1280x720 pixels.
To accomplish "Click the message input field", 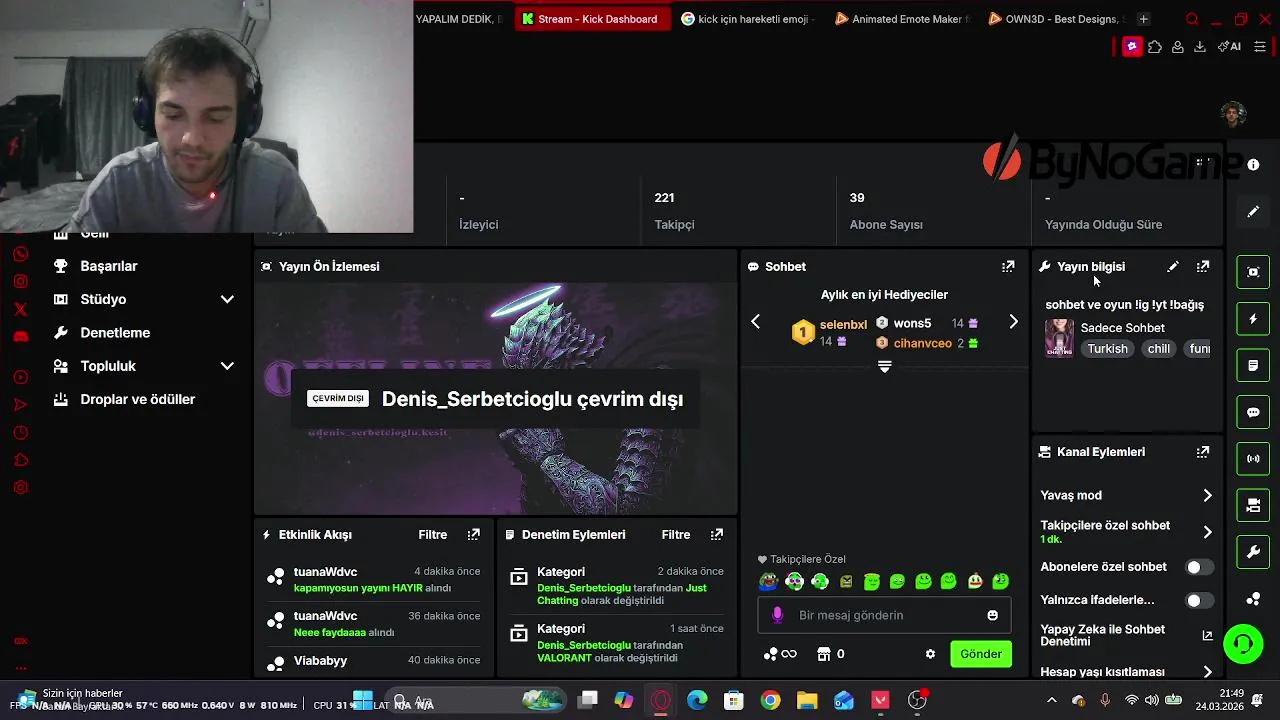I will click(885, 615).
